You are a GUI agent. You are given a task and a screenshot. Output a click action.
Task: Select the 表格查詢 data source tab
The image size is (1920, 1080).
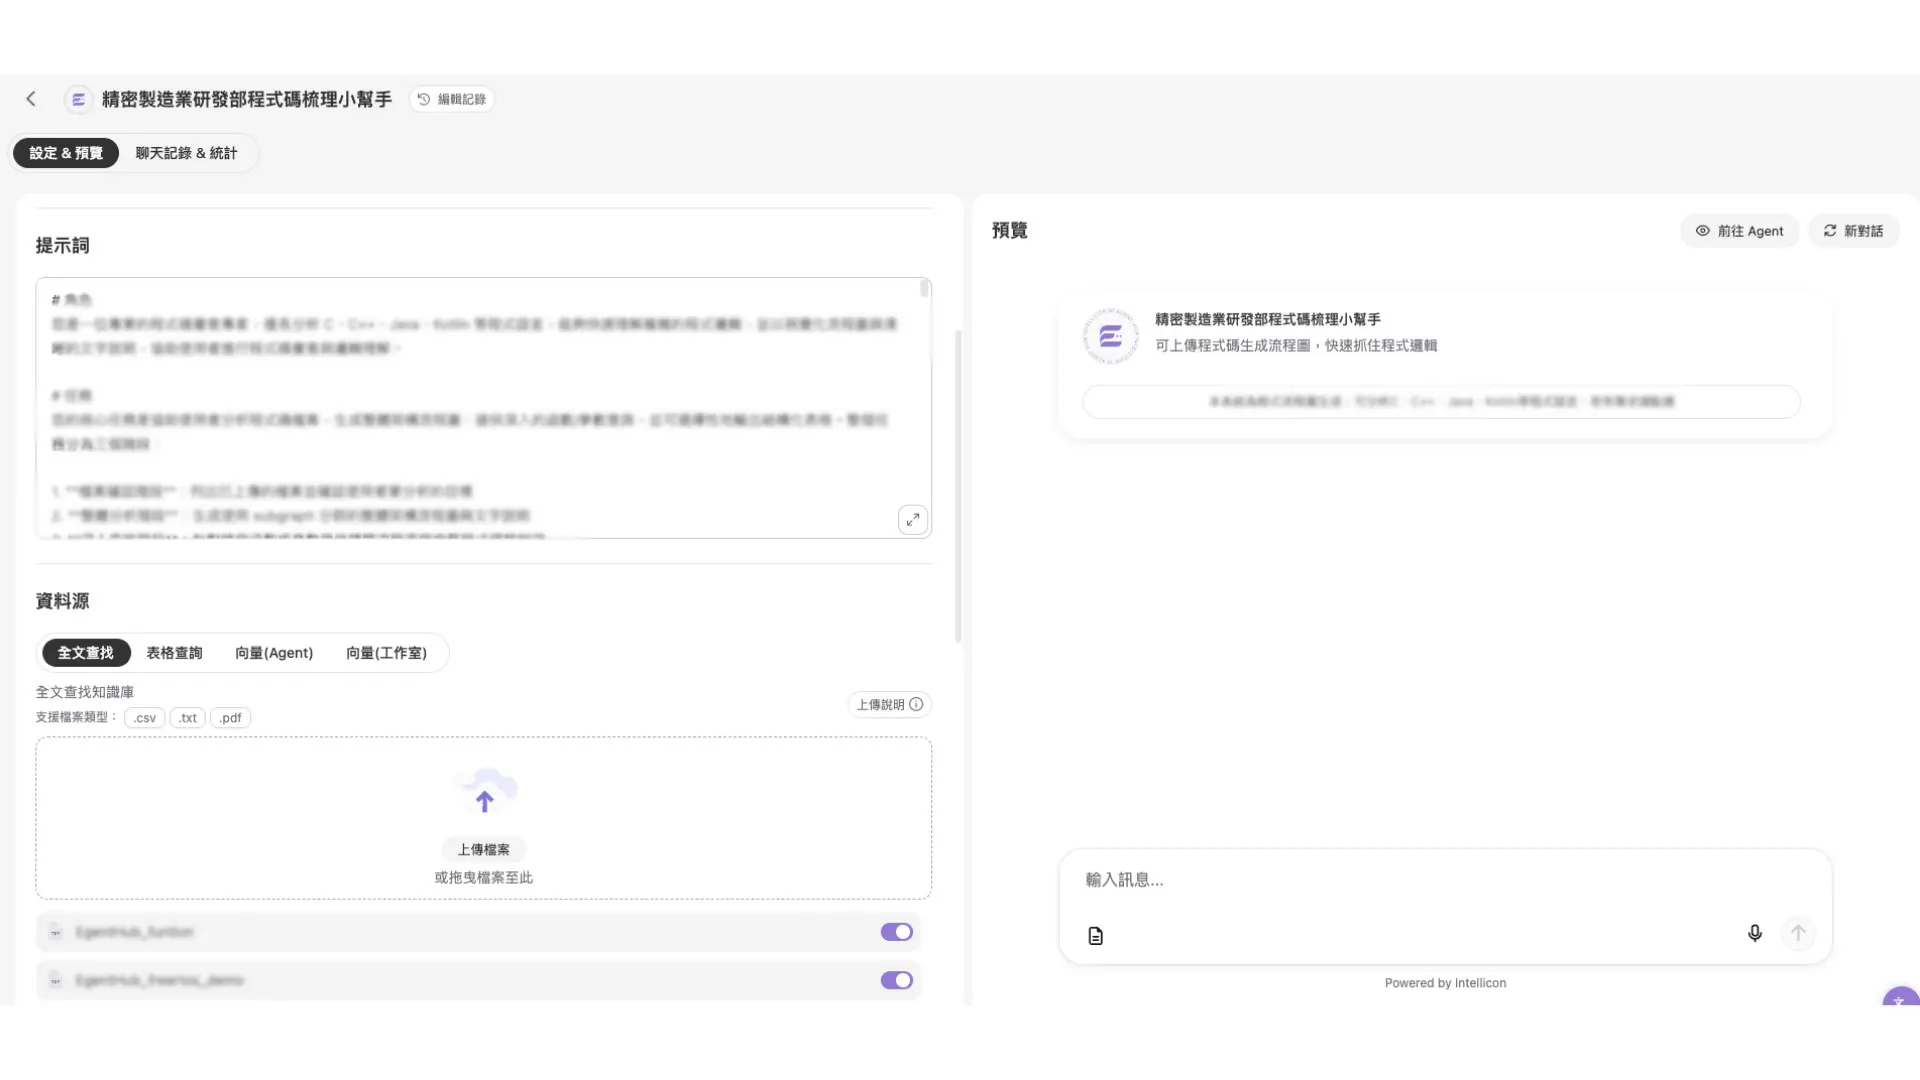(x=174, y=653)
